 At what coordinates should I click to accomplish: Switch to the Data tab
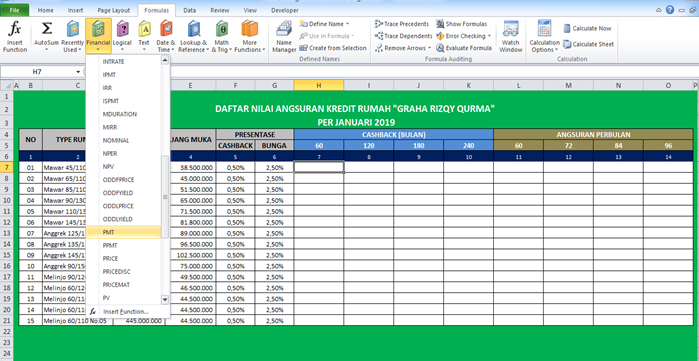[189, 10]
